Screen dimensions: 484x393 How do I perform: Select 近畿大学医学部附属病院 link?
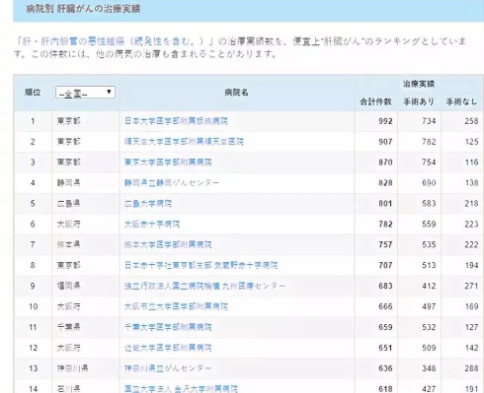(x=168, y=348)
